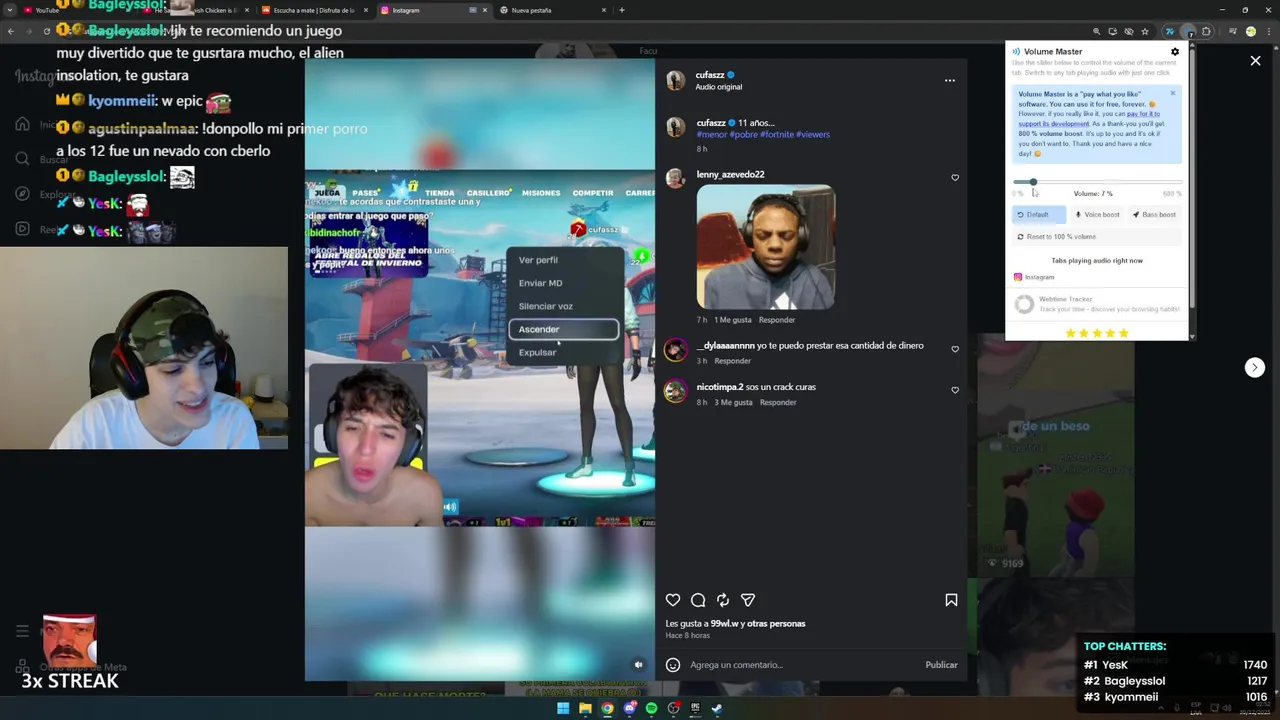This screenshot has width=1280, height=720.
Task: Open emoji picker in comment box
Action: point(673,665)
